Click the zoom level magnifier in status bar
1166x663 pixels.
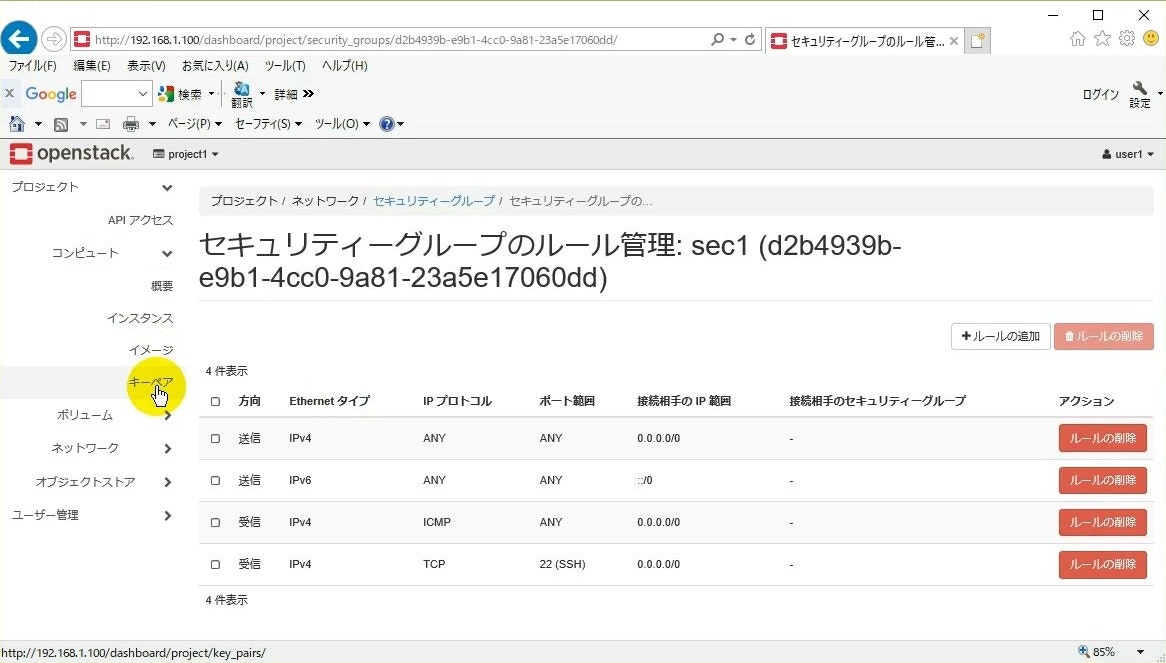[1083, 652]
